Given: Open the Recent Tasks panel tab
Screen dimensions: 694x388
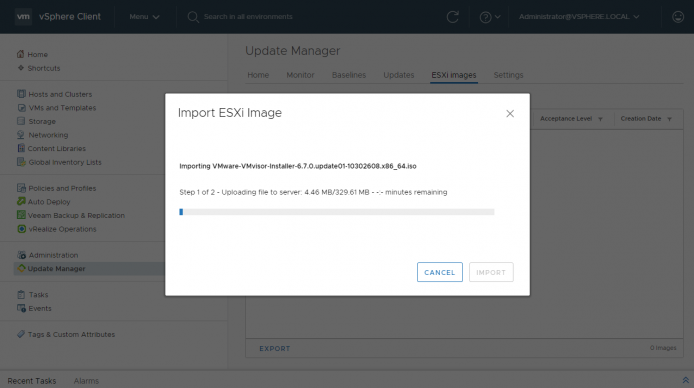Looking at the screenshot, I should pyautogui.click(x=32, y=380).
